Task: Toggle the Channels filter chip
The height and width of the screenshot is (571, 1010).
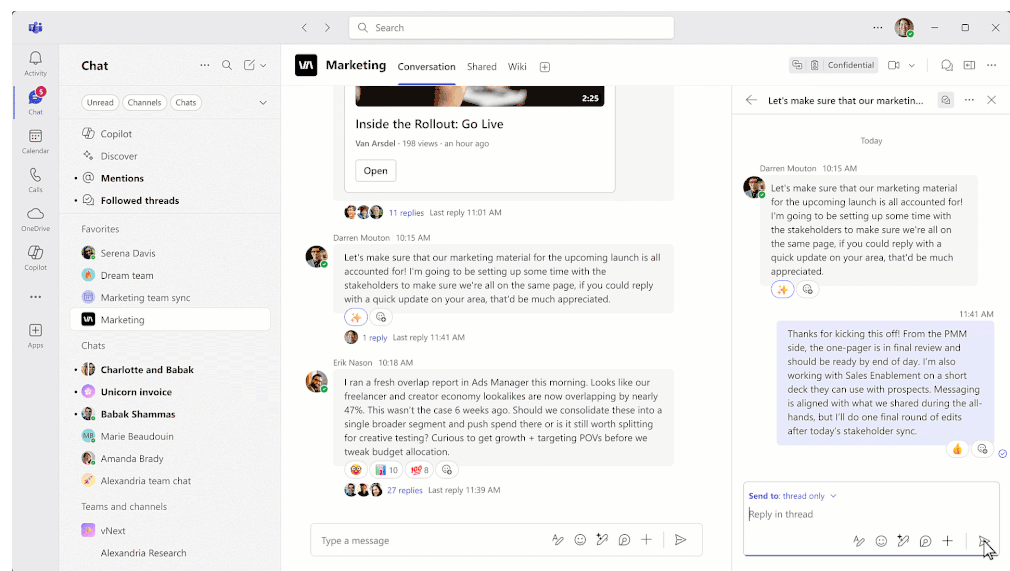Action: tap(144, 102)
